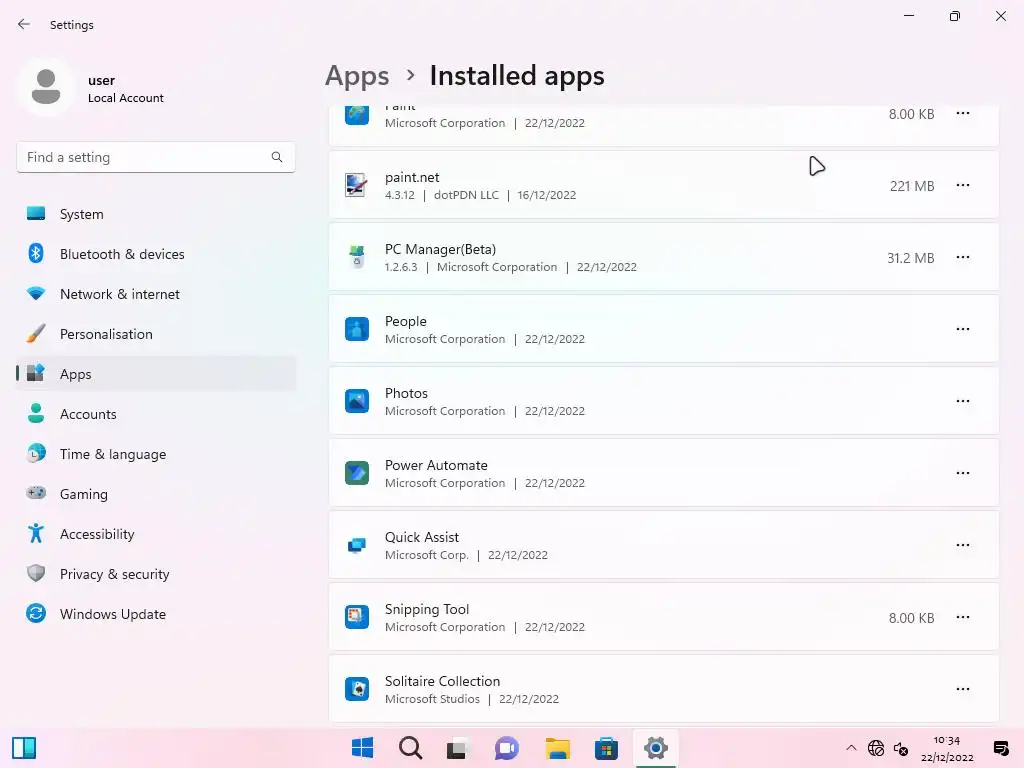Open File Explorer from the taskbar
Screen dimensions: 1024x768
tap(558, 748)
